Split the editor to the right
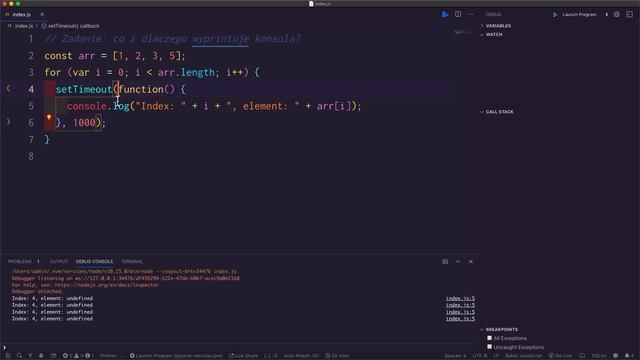This screenshot has width=640, height=360. (458, 14)
